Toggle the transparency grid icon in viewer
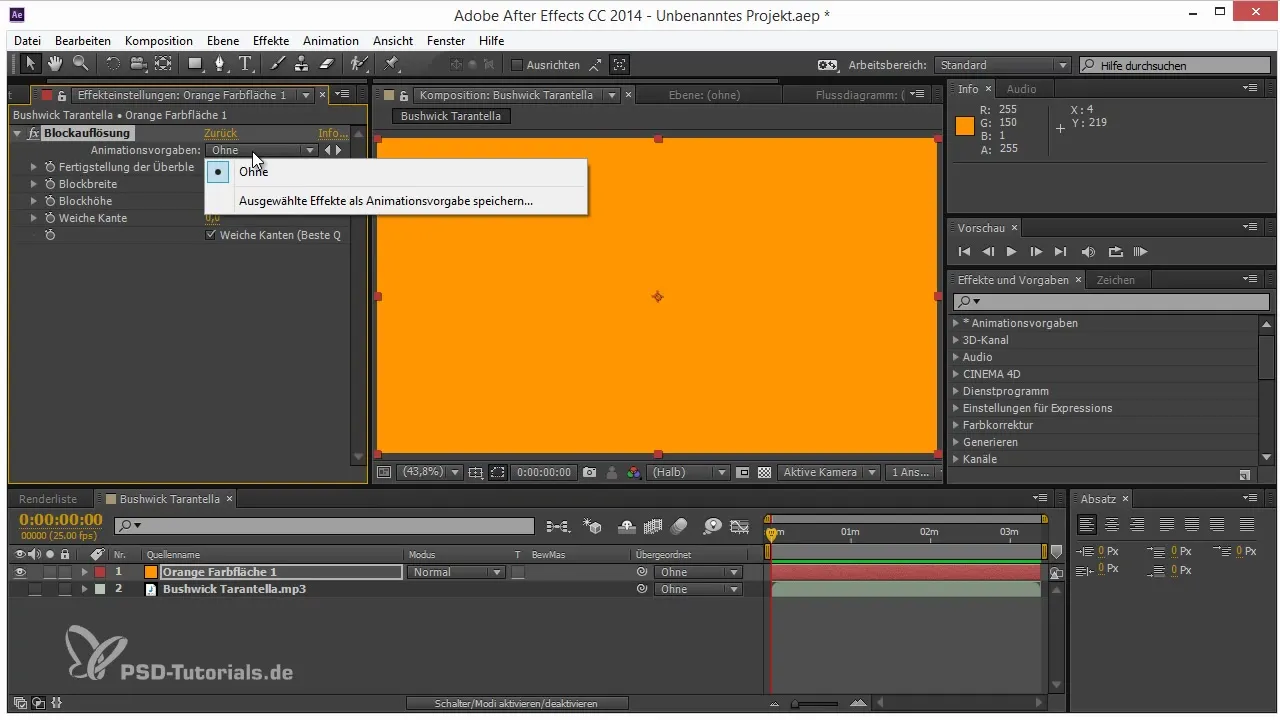Image resolution: width=1280 pixels, height=720 pixels. [x=765, y=472]
